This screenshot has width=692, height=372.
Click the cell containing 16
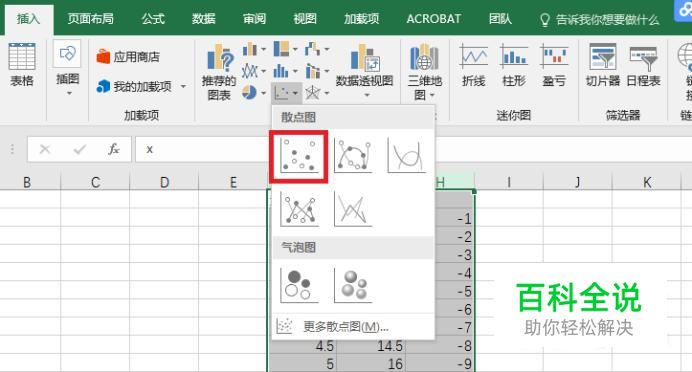pyautogui.click(x=371, y=364)
